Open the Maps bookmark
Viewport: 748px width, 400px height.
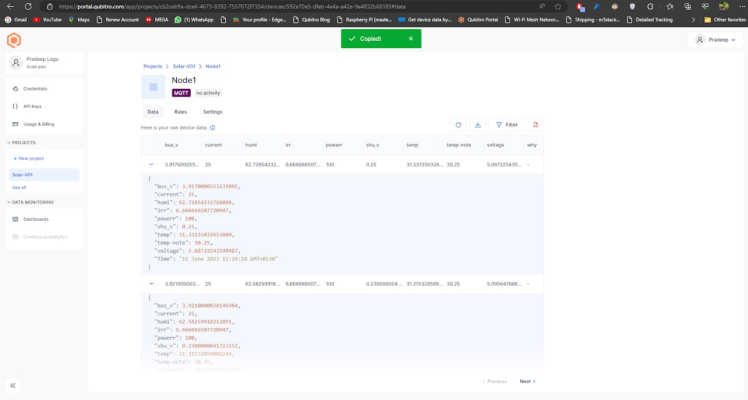[79, 20]
